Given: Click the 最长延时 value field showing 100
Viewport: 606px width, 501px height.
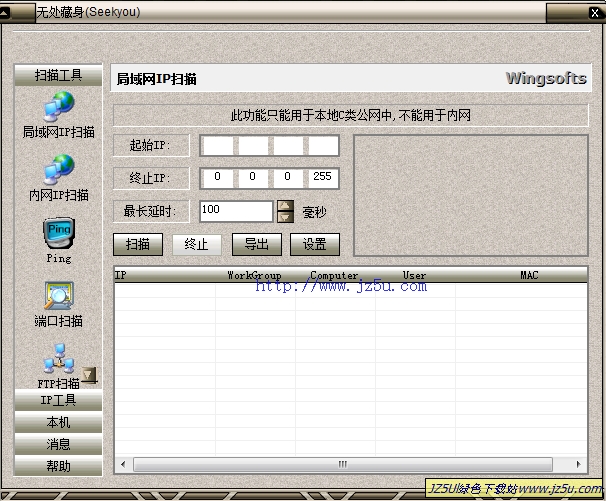Looking at the screenshot, I should click(236, 211).
